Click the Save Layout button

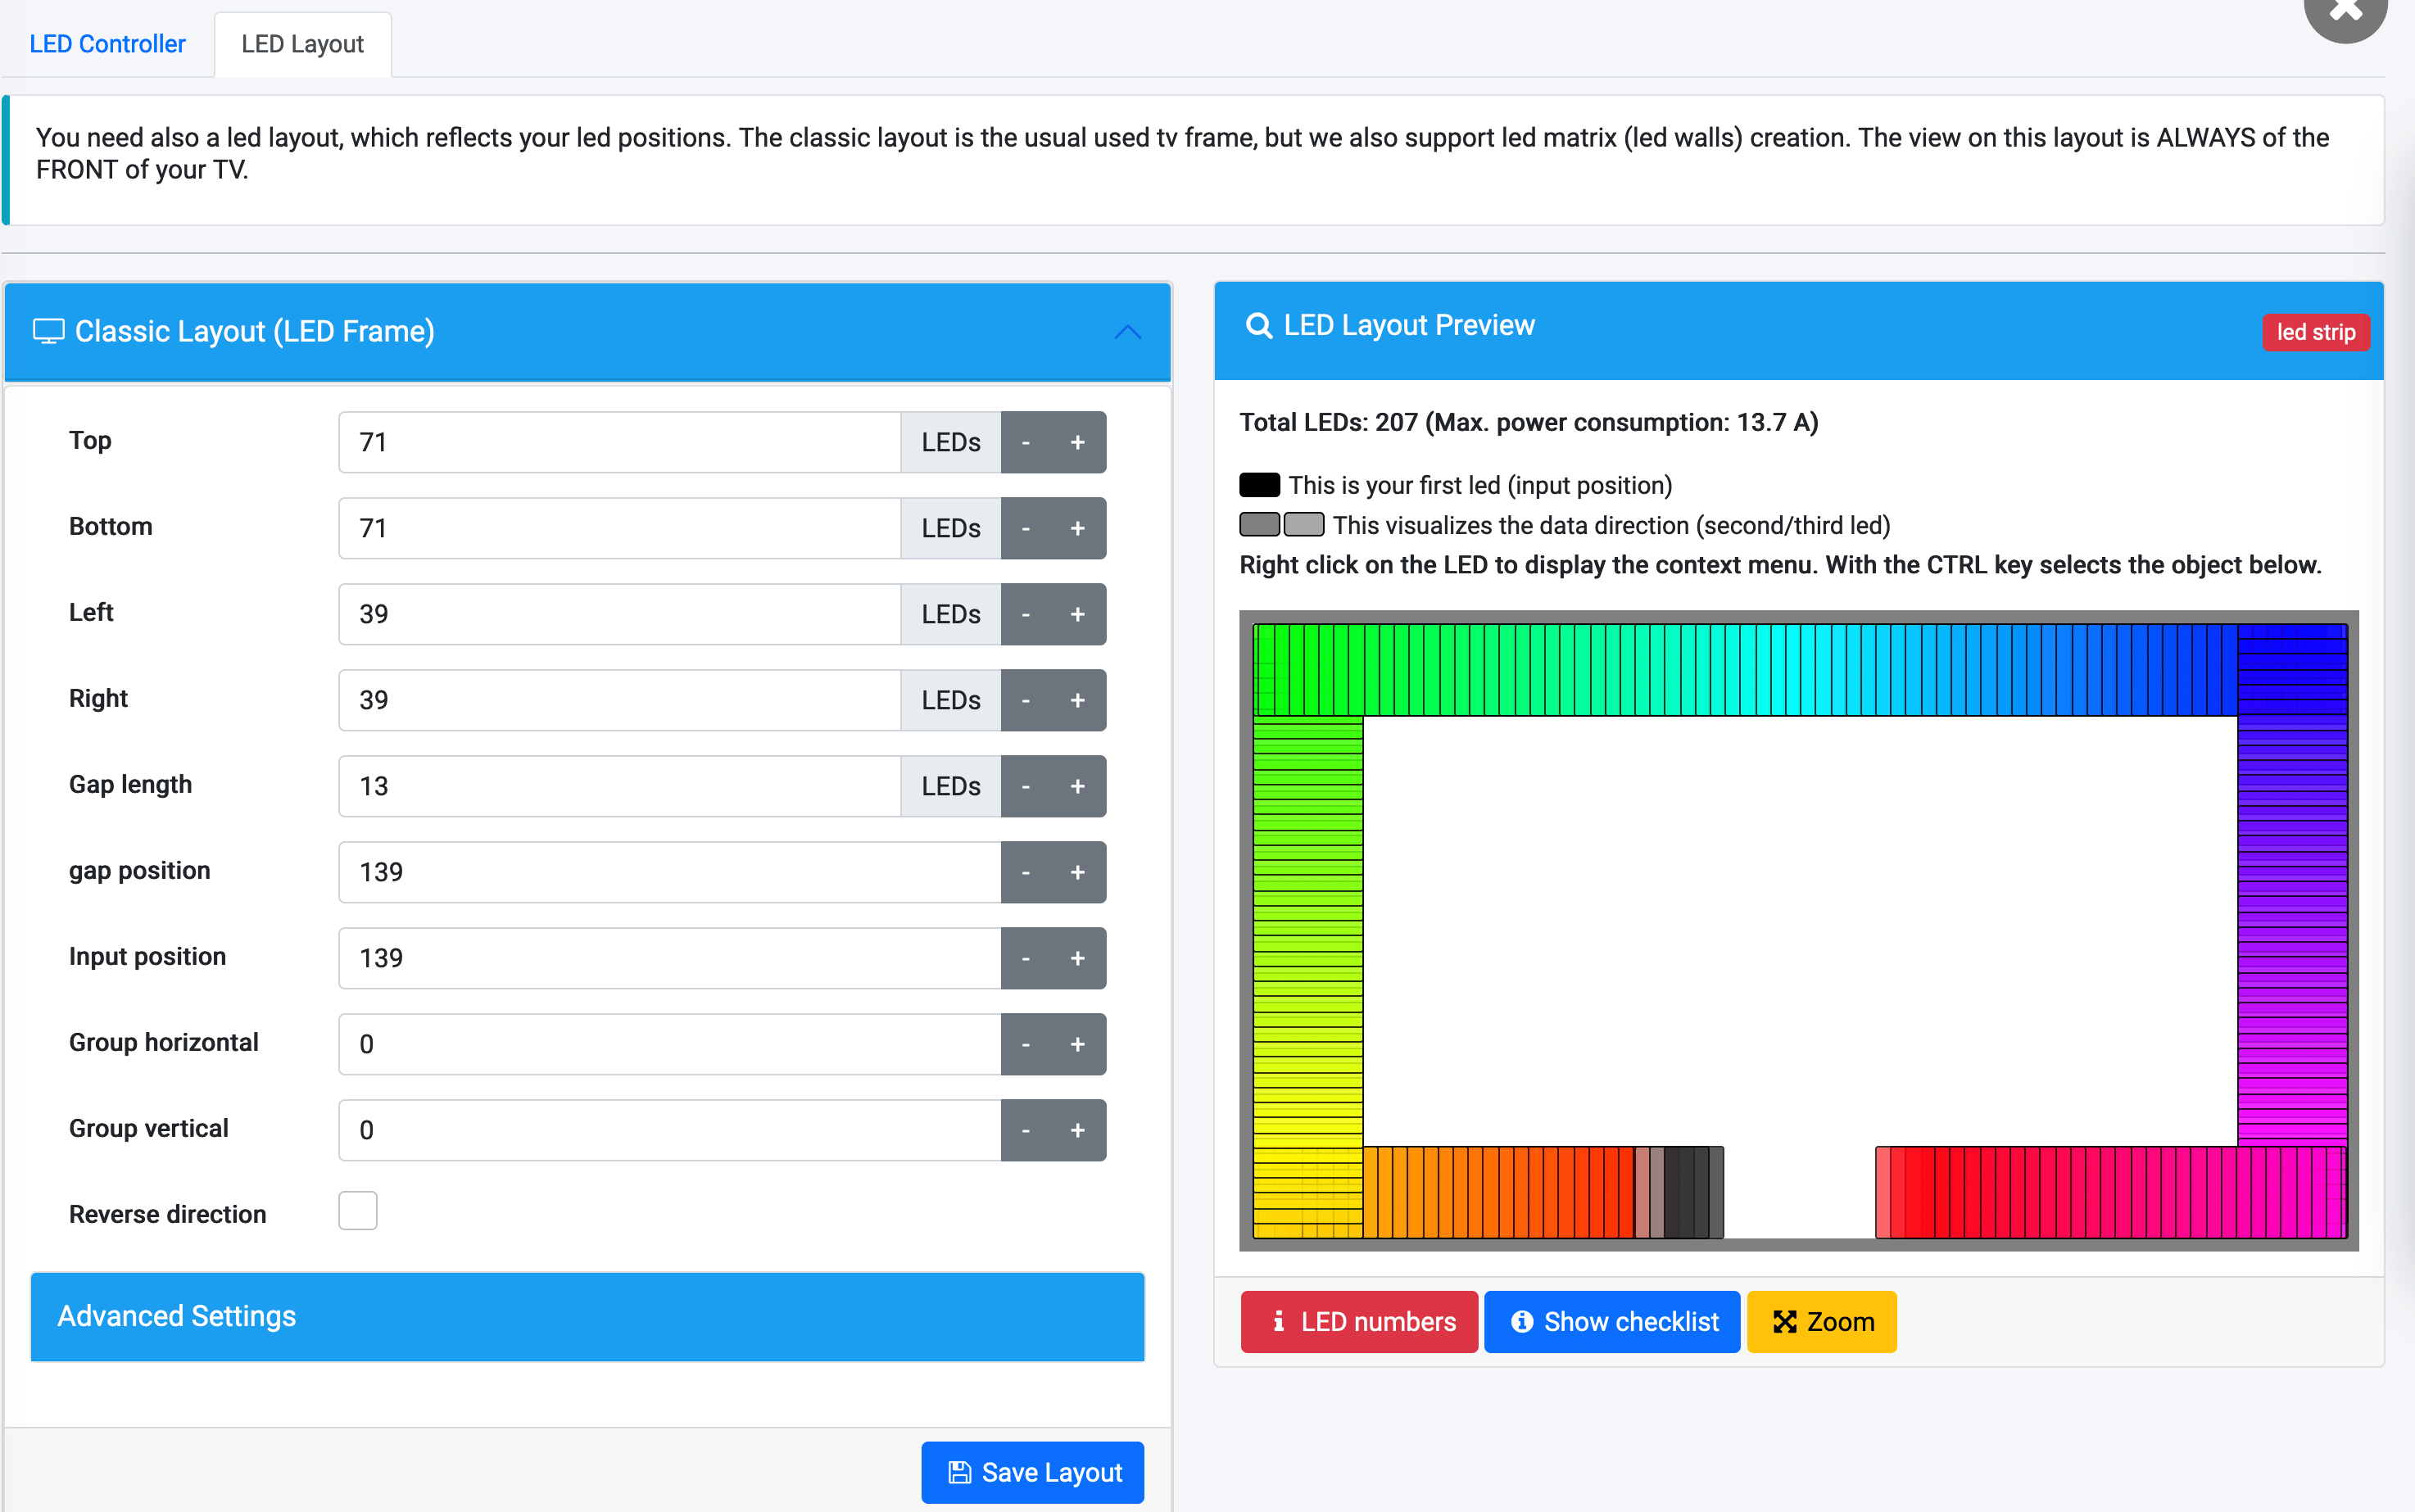pyautogui.click(x=1032, y=1471)
